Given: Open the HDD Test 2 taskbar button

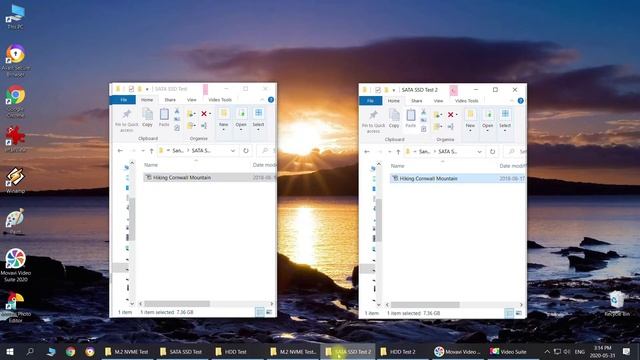Looking at the screenshot, I should click(402, 351).
